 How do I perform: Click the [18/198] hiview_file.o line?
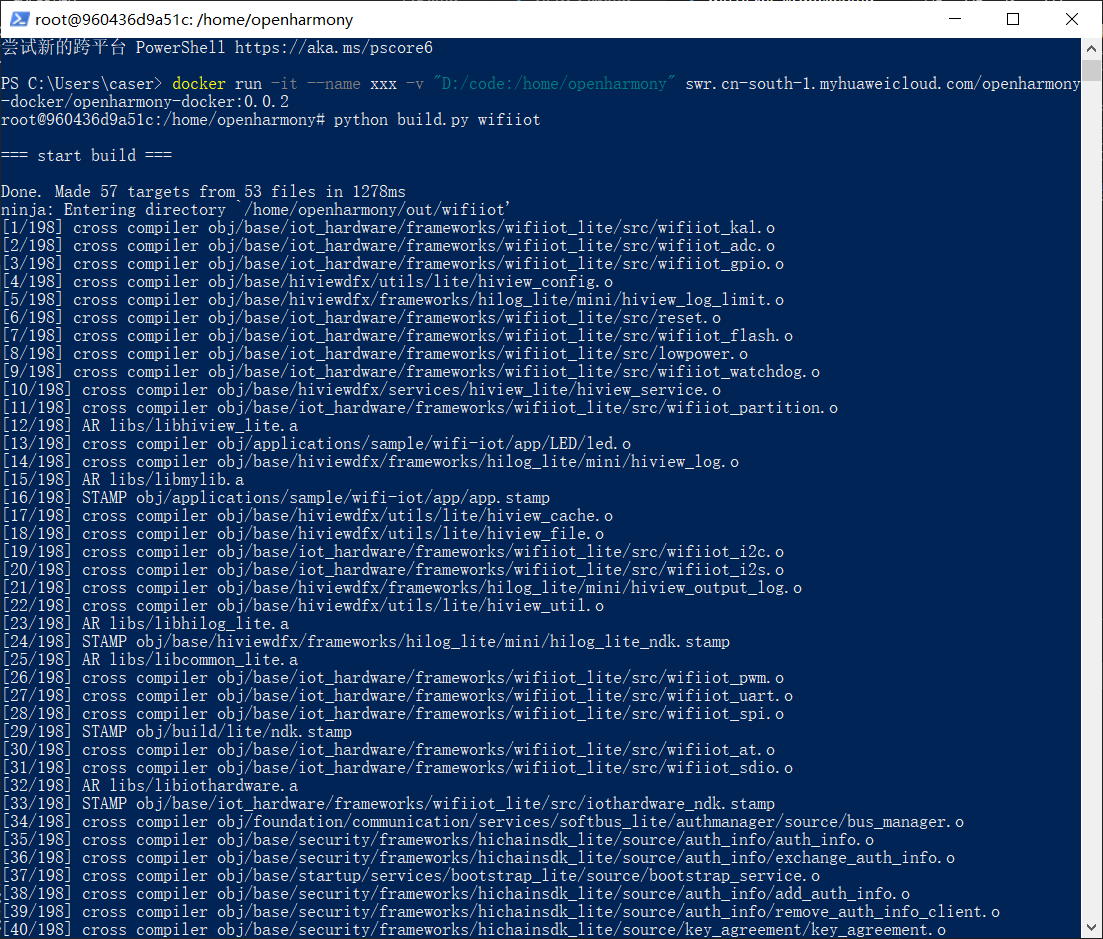click(302, 534)
